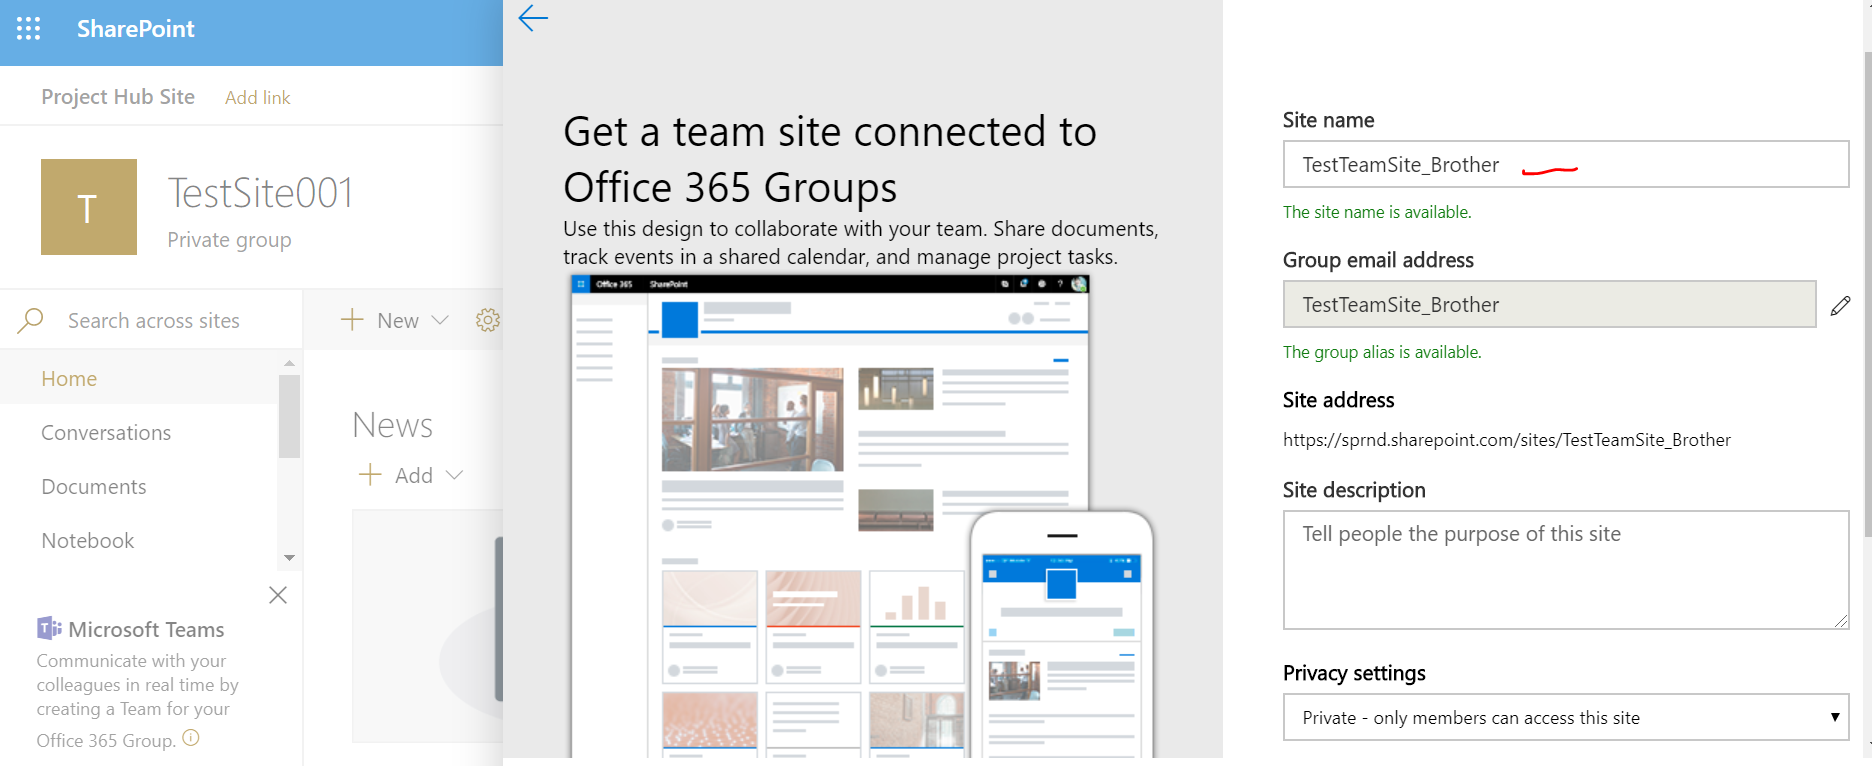Click the left navigation scrollbar thumb
This screenshot has height=766, width=1872.
coord(290,416)
